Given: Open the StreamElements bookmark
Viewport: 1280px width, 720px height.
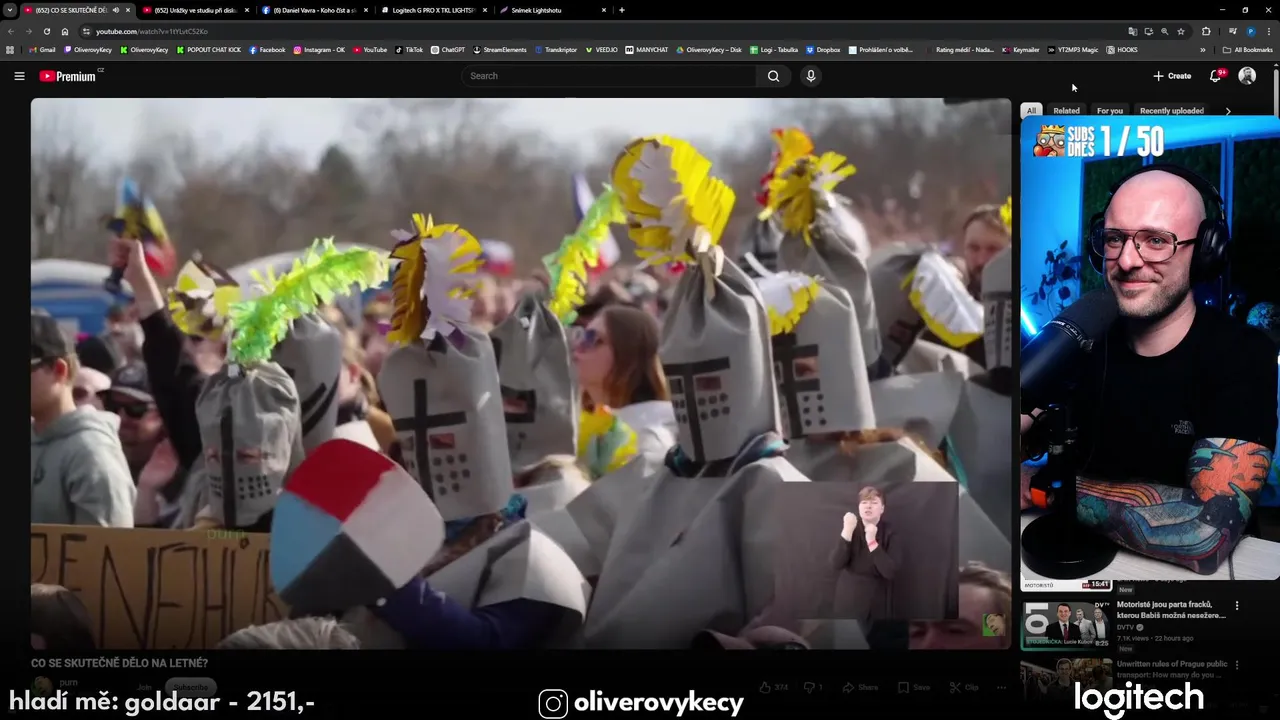Looking at the screenshot, I should [499, 49].
